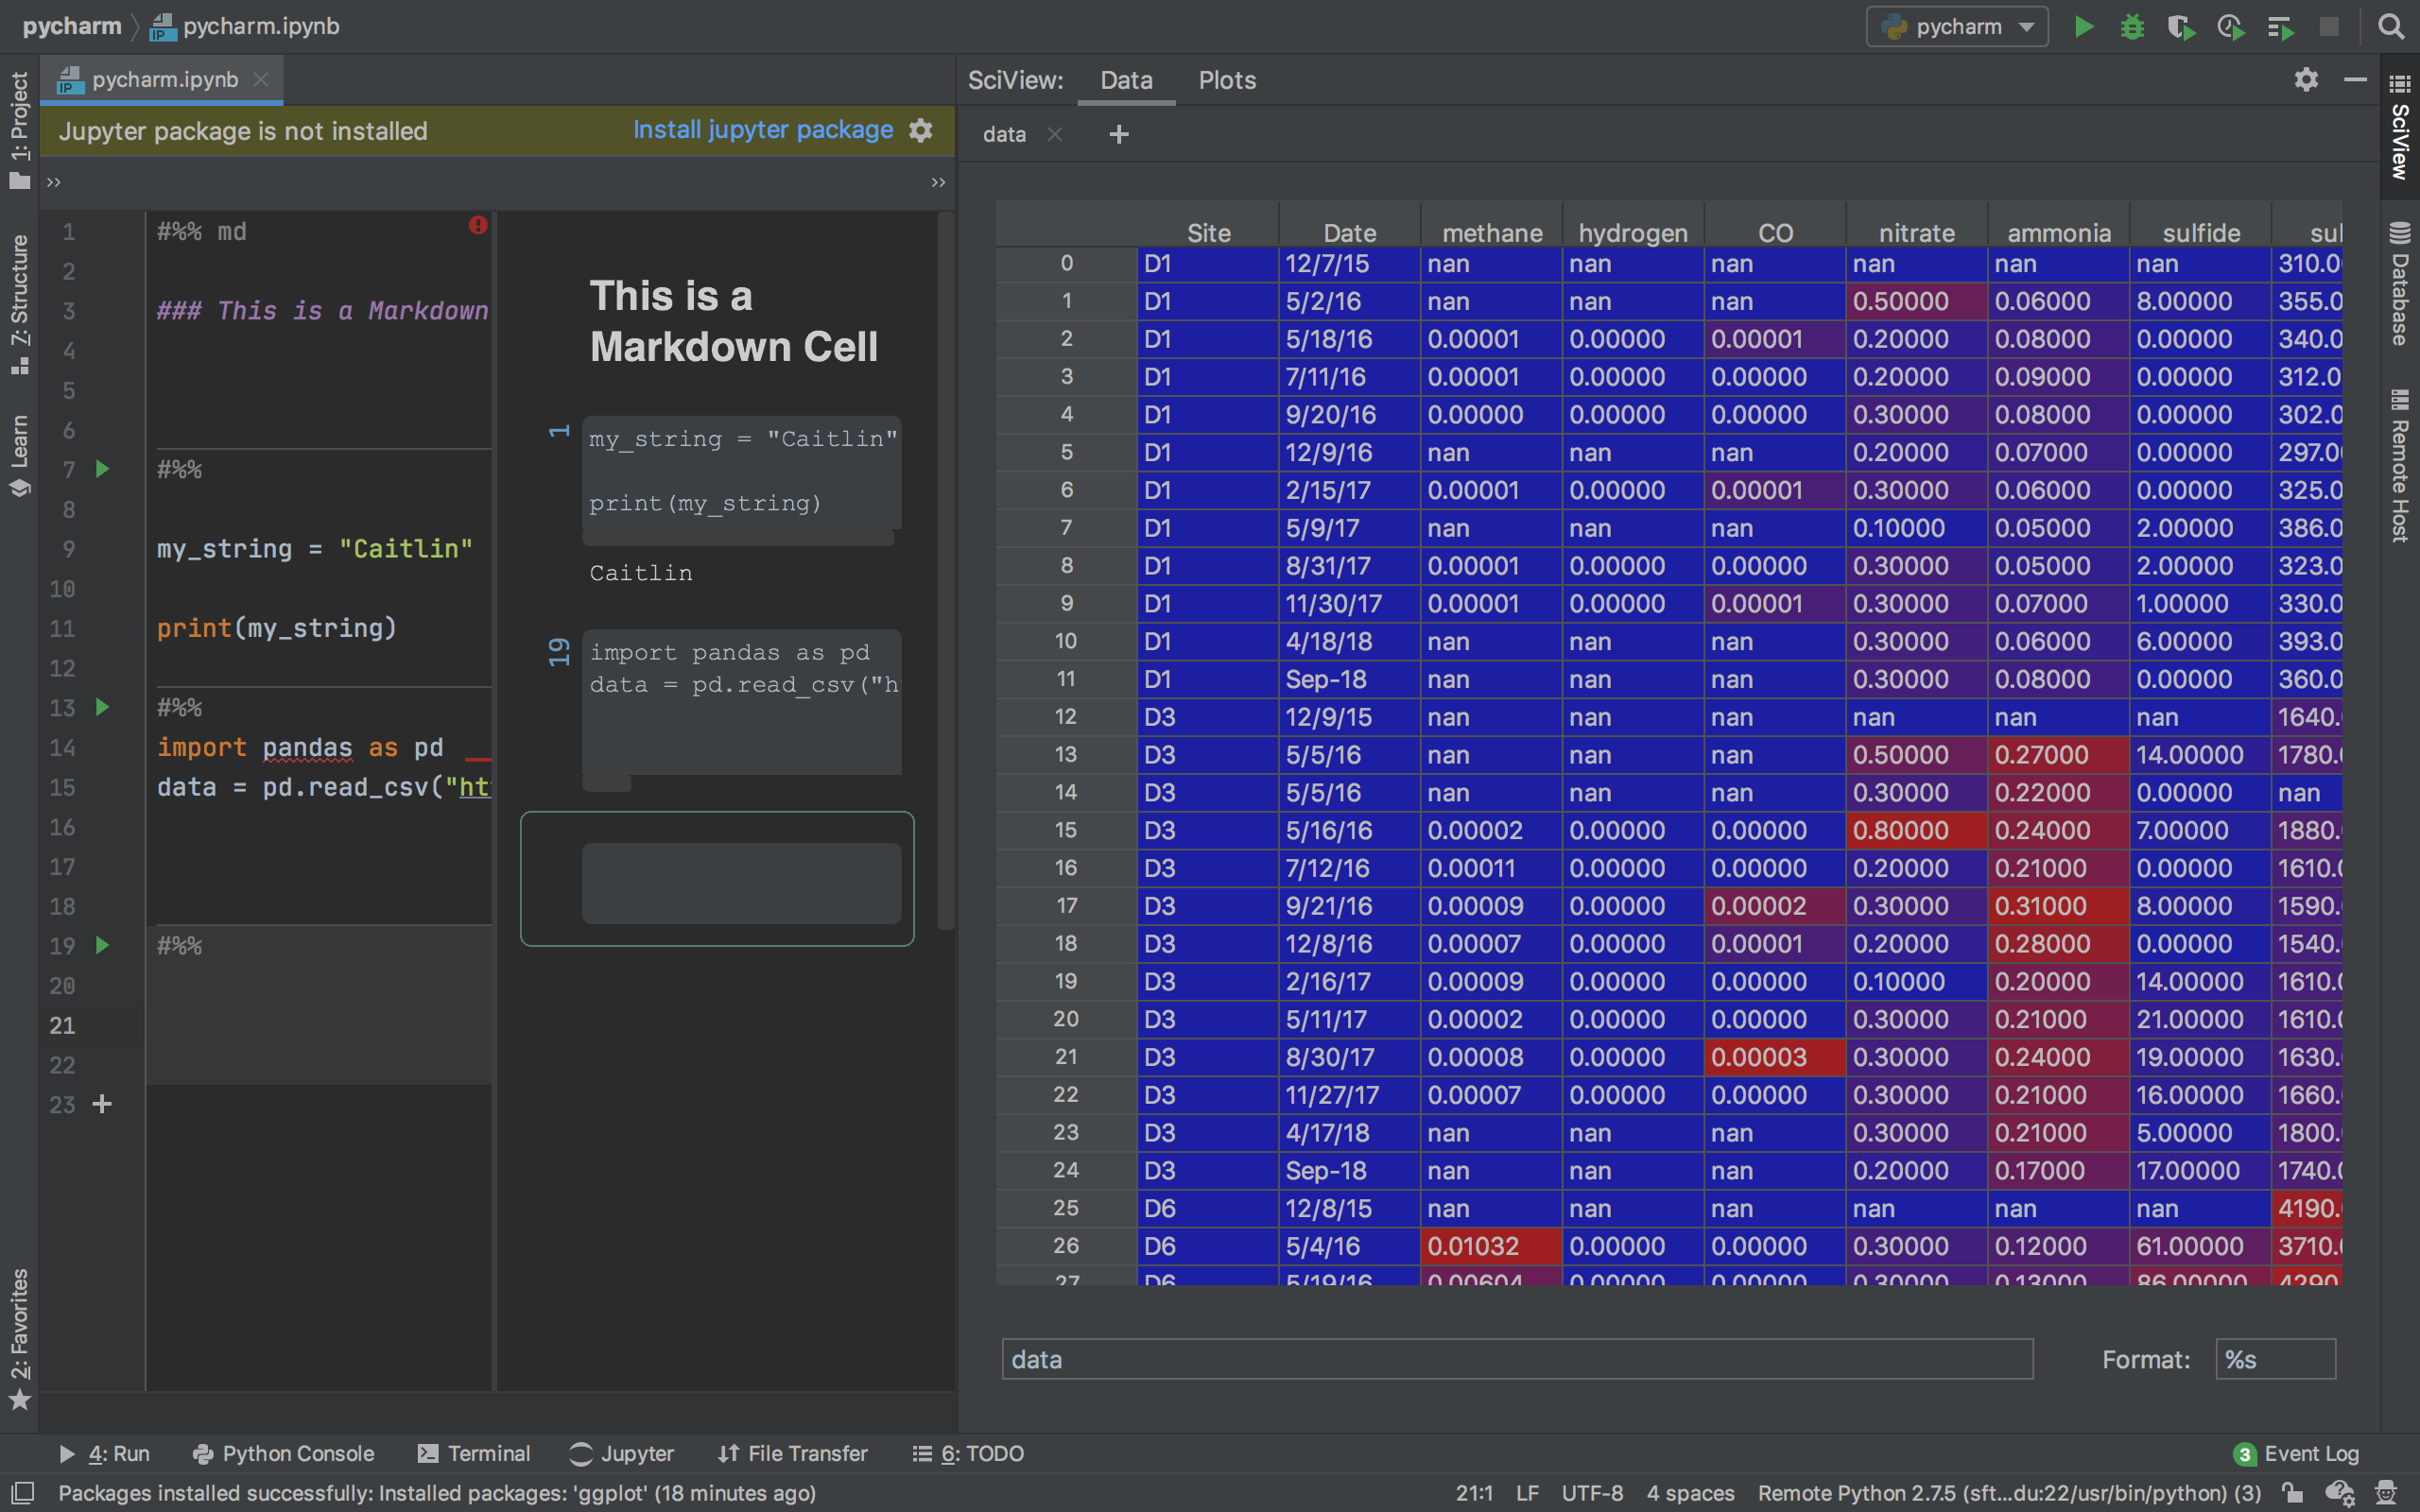2420x1512 pixels.
Task: Open the Terminal tab
Action: click(474, 1453)
